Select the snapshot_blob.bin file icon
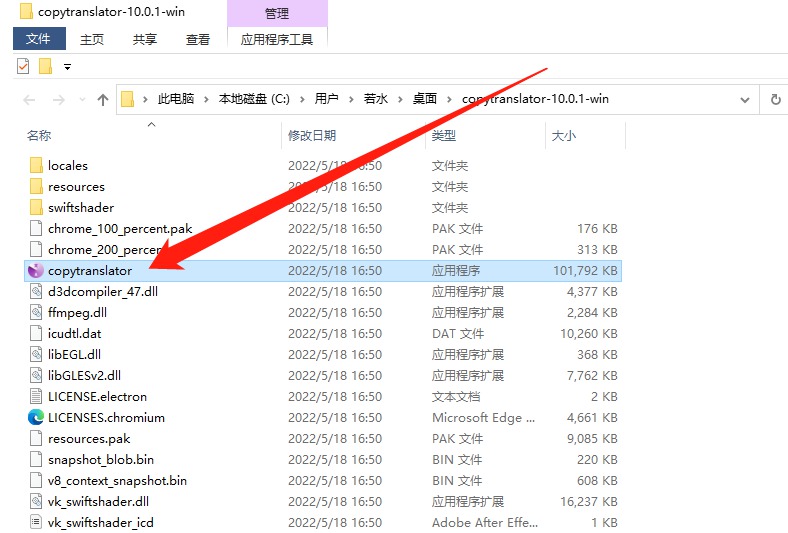Screen dimensions: 788x533 tap(36, 460)
